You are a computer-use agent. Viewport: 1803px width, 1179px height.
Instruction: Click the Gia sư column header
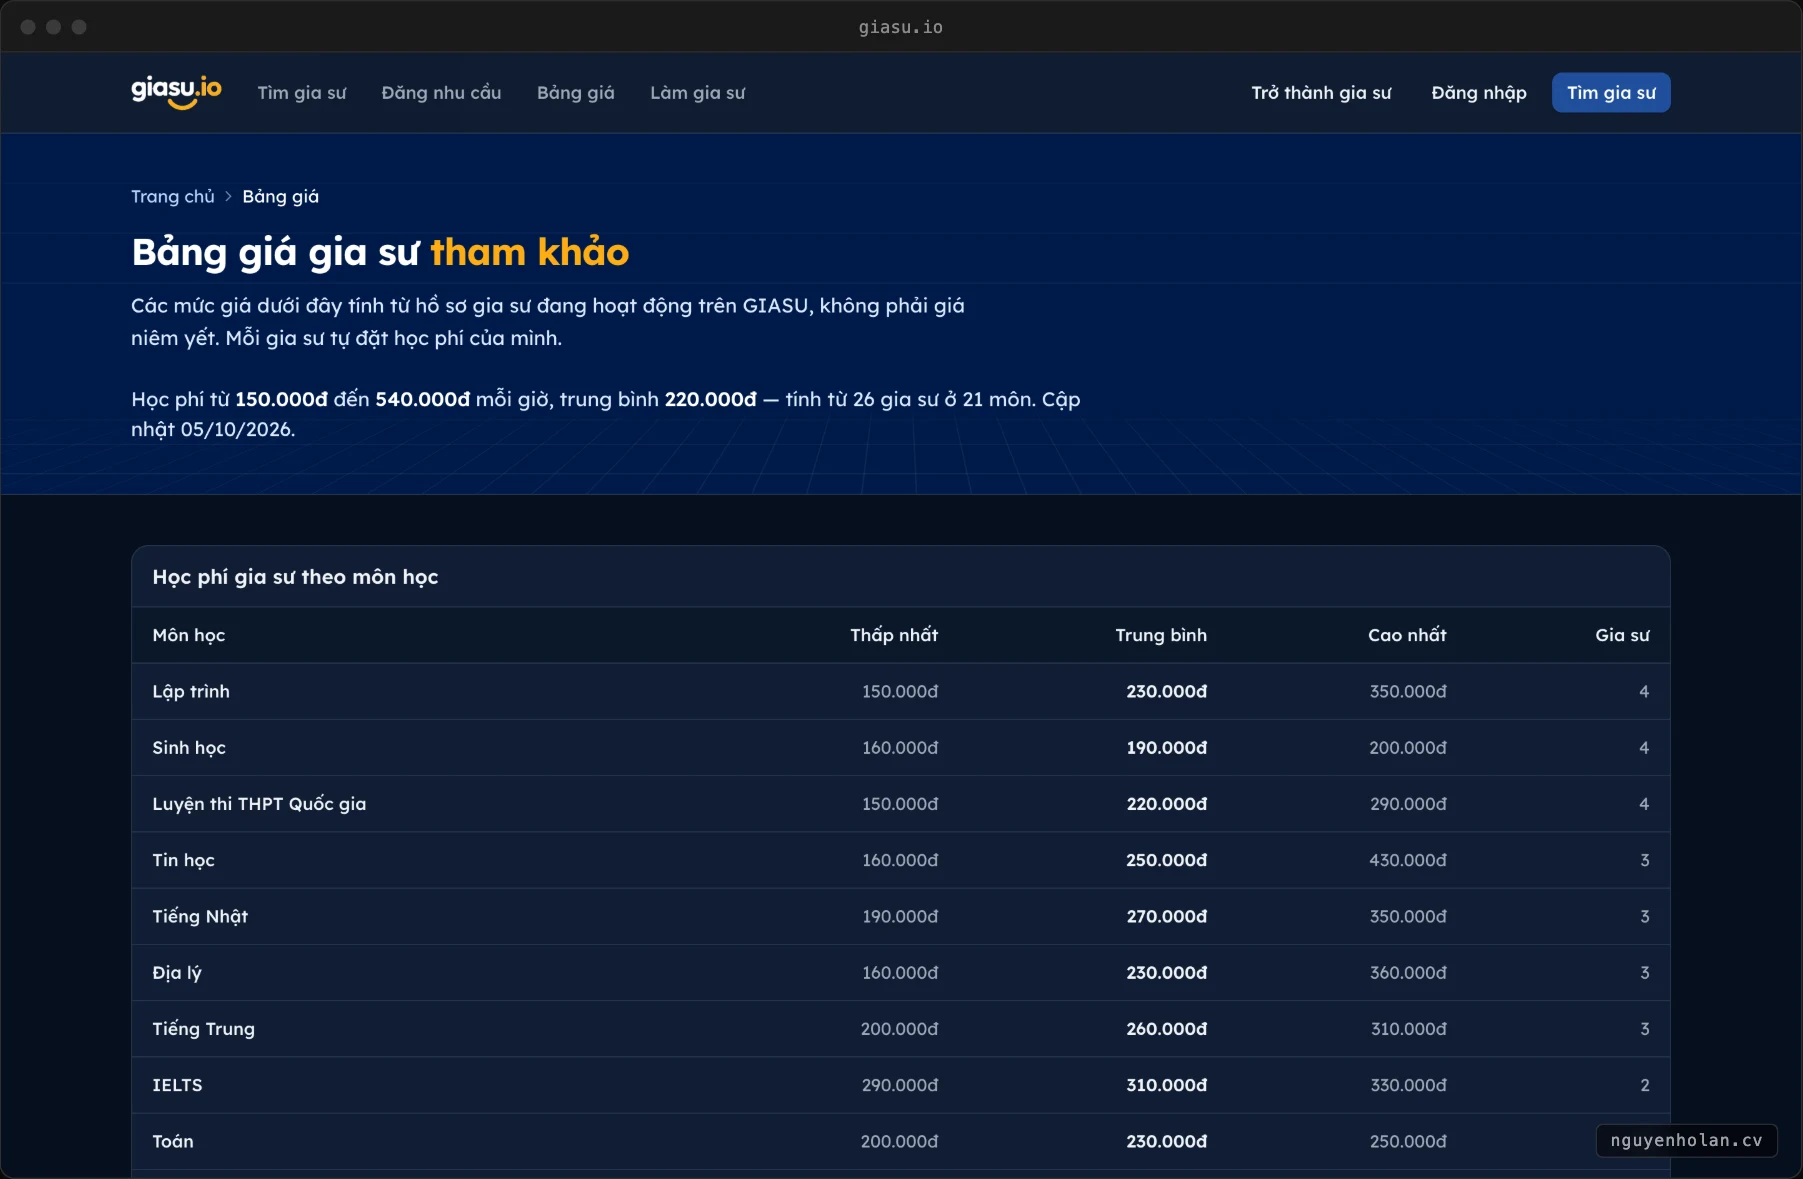1622,635
